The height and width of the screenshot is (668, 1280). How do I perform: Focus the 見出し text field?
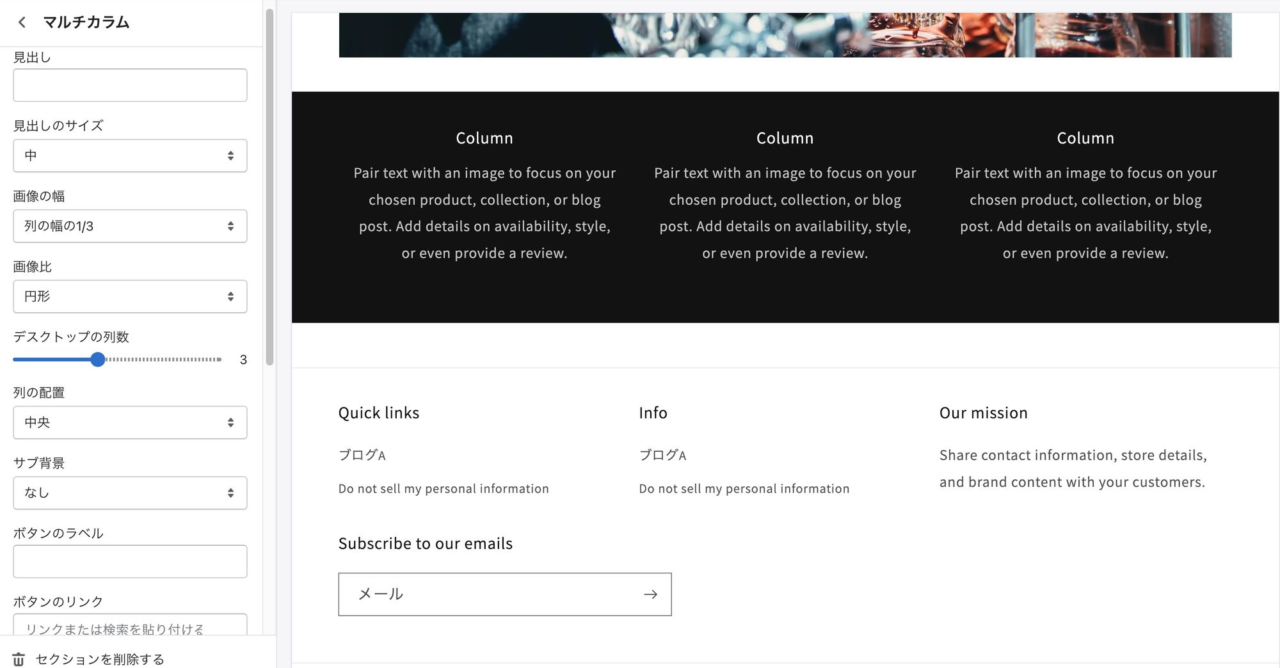(130, 85)
